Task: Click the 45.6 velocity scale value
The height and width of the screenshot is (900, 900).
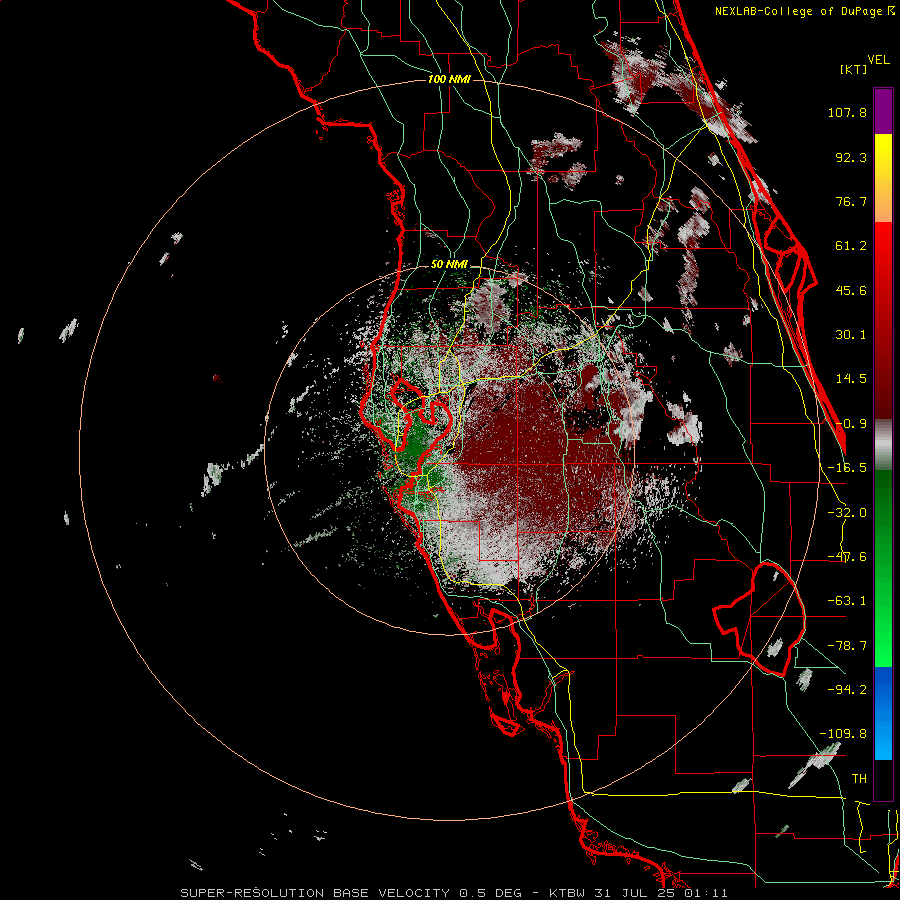Action: (x=851, y=290)
